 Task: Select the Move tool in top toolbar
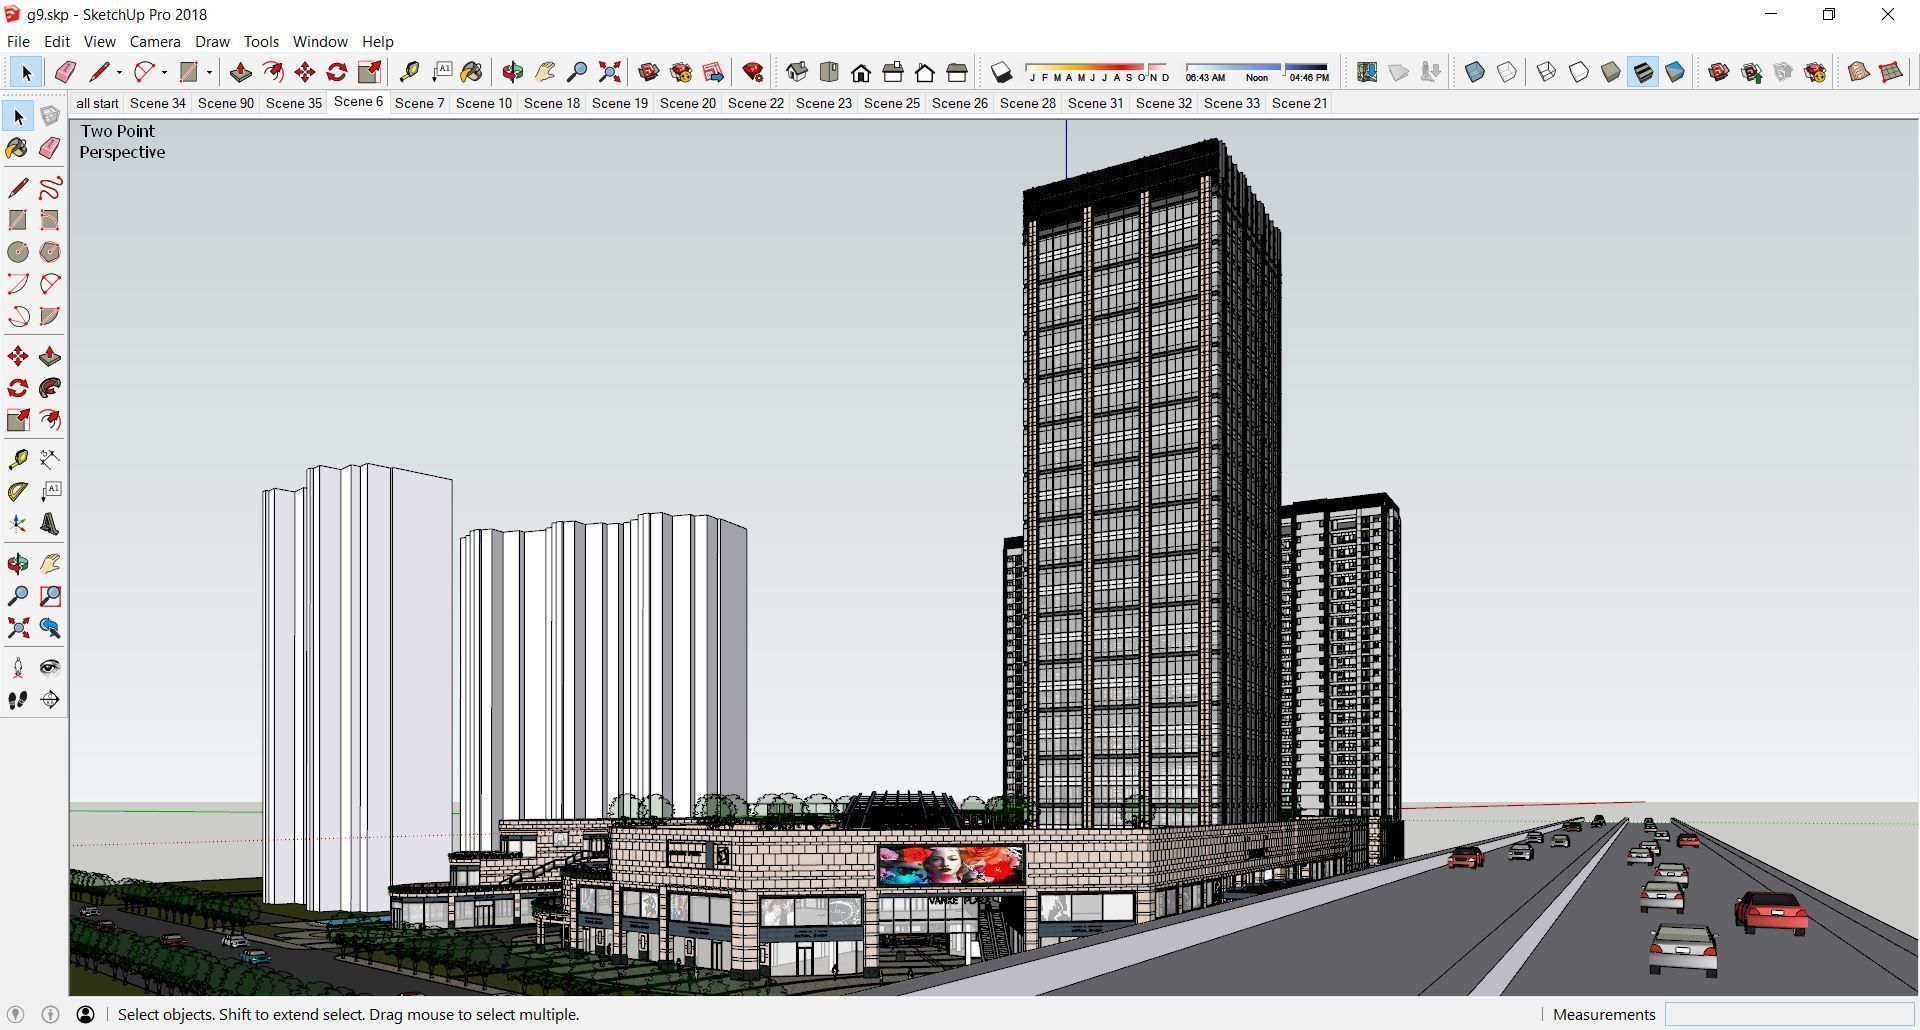point(305,72)
